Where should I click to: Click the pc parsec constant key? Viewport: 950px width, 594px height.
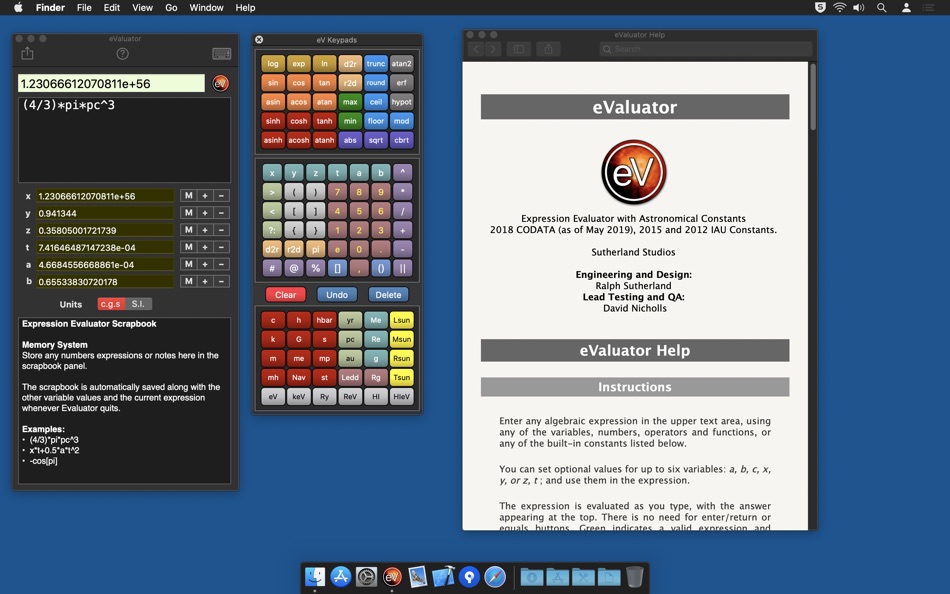pyautogui.click(x=350, y=339)
